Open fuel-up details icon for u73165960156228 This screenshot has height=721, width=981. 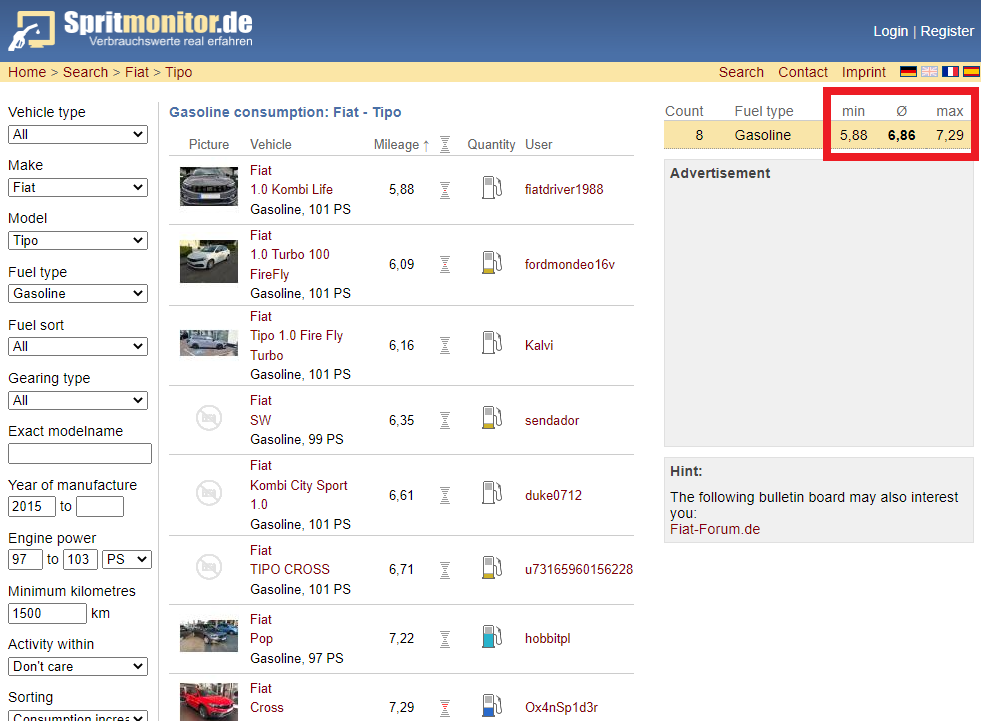[x=492, y=568]
